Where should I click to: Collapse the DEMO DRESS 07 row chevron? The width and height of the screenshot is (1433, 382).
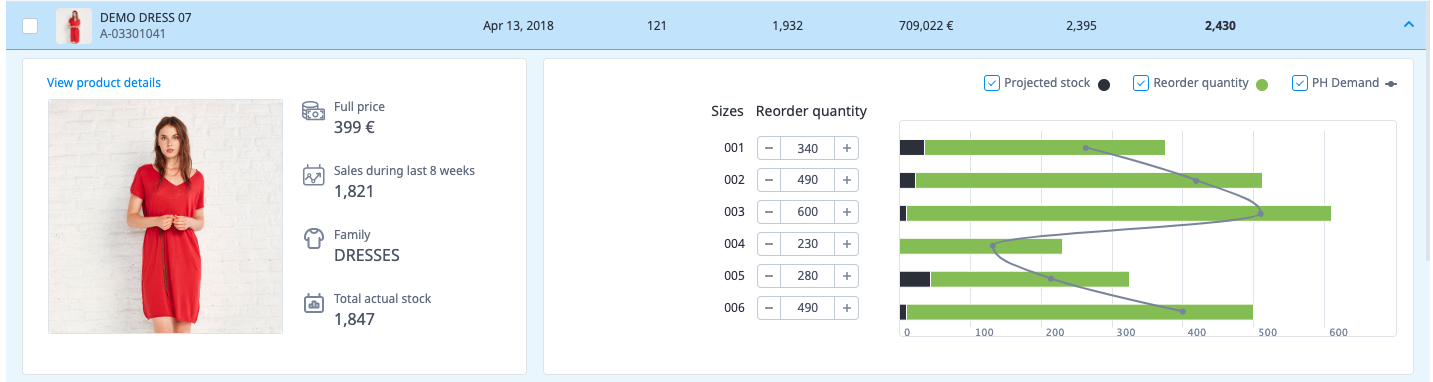coord(1409,25)
